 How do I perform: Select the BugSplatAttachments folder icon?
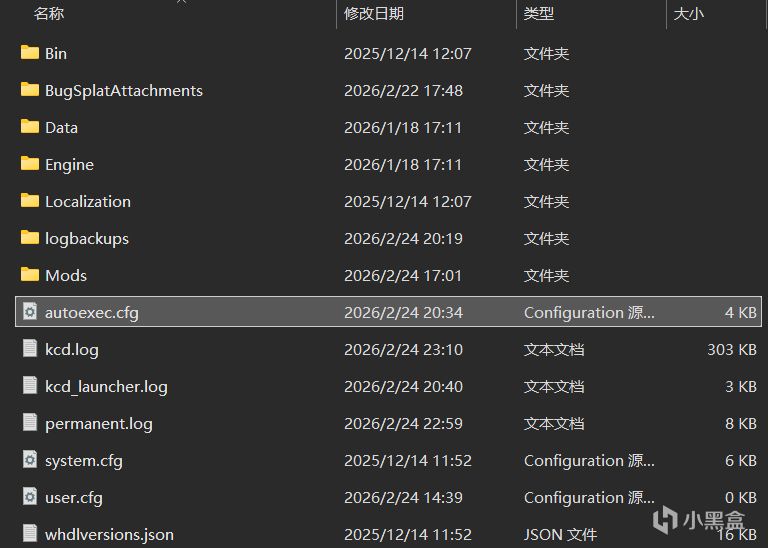[x=30, y=90]
